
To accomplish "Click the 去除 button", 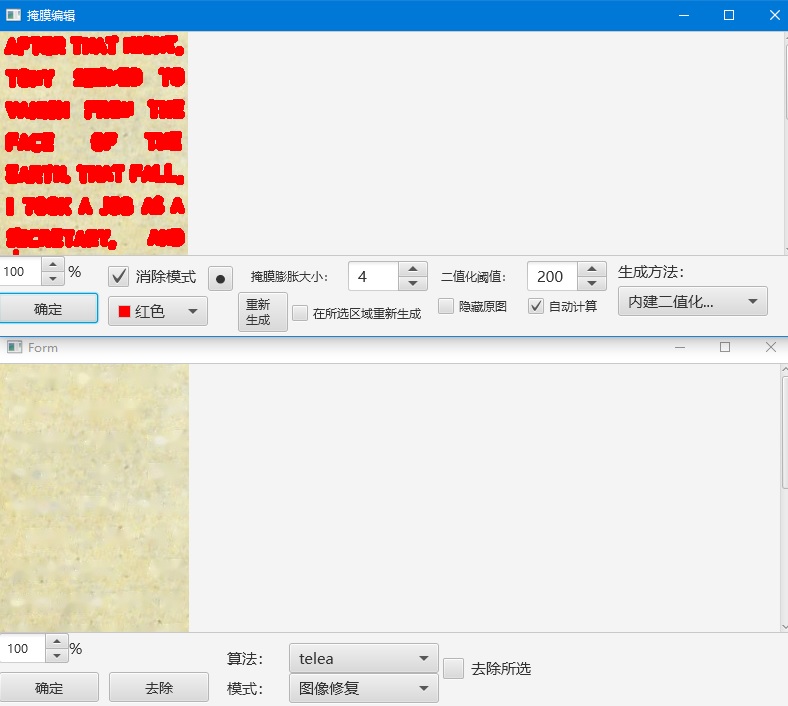I will tap(159, 687).
